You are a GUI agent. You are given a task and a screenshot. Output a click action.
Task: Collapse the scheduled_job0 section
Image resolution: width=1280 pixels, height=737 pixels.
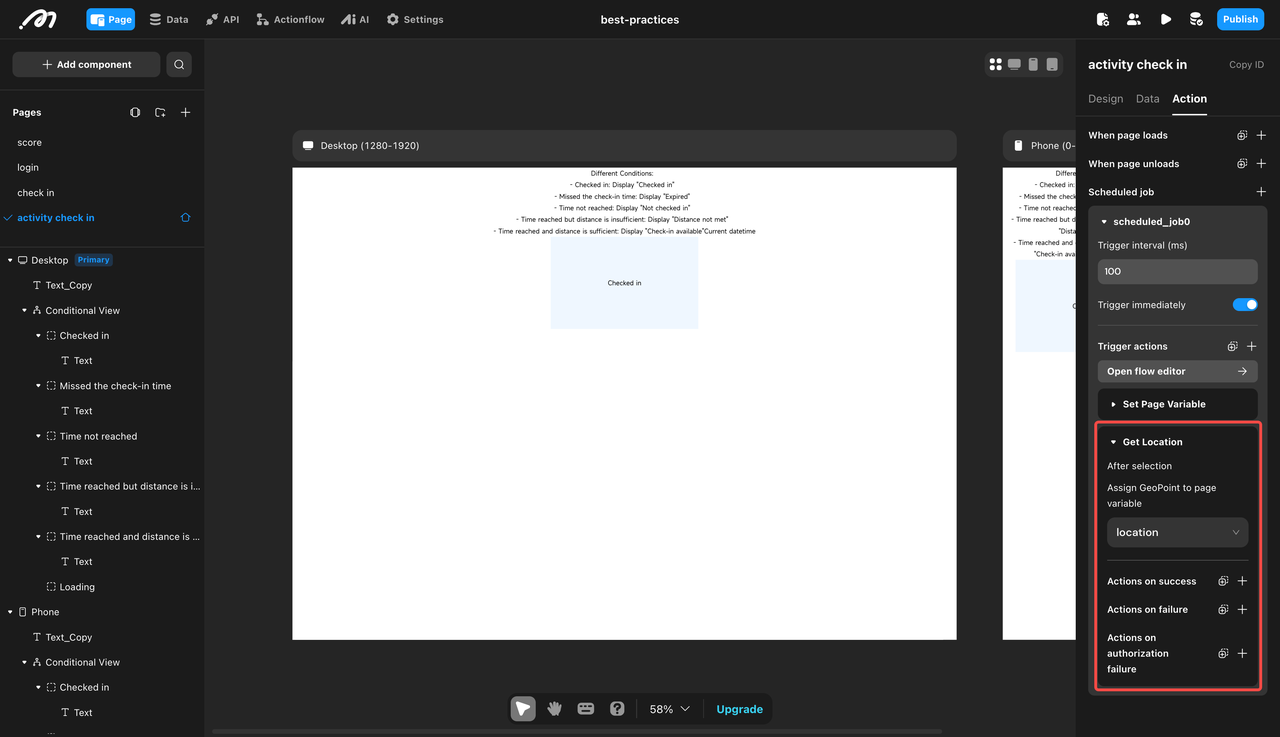click(x=1103, y=222)
